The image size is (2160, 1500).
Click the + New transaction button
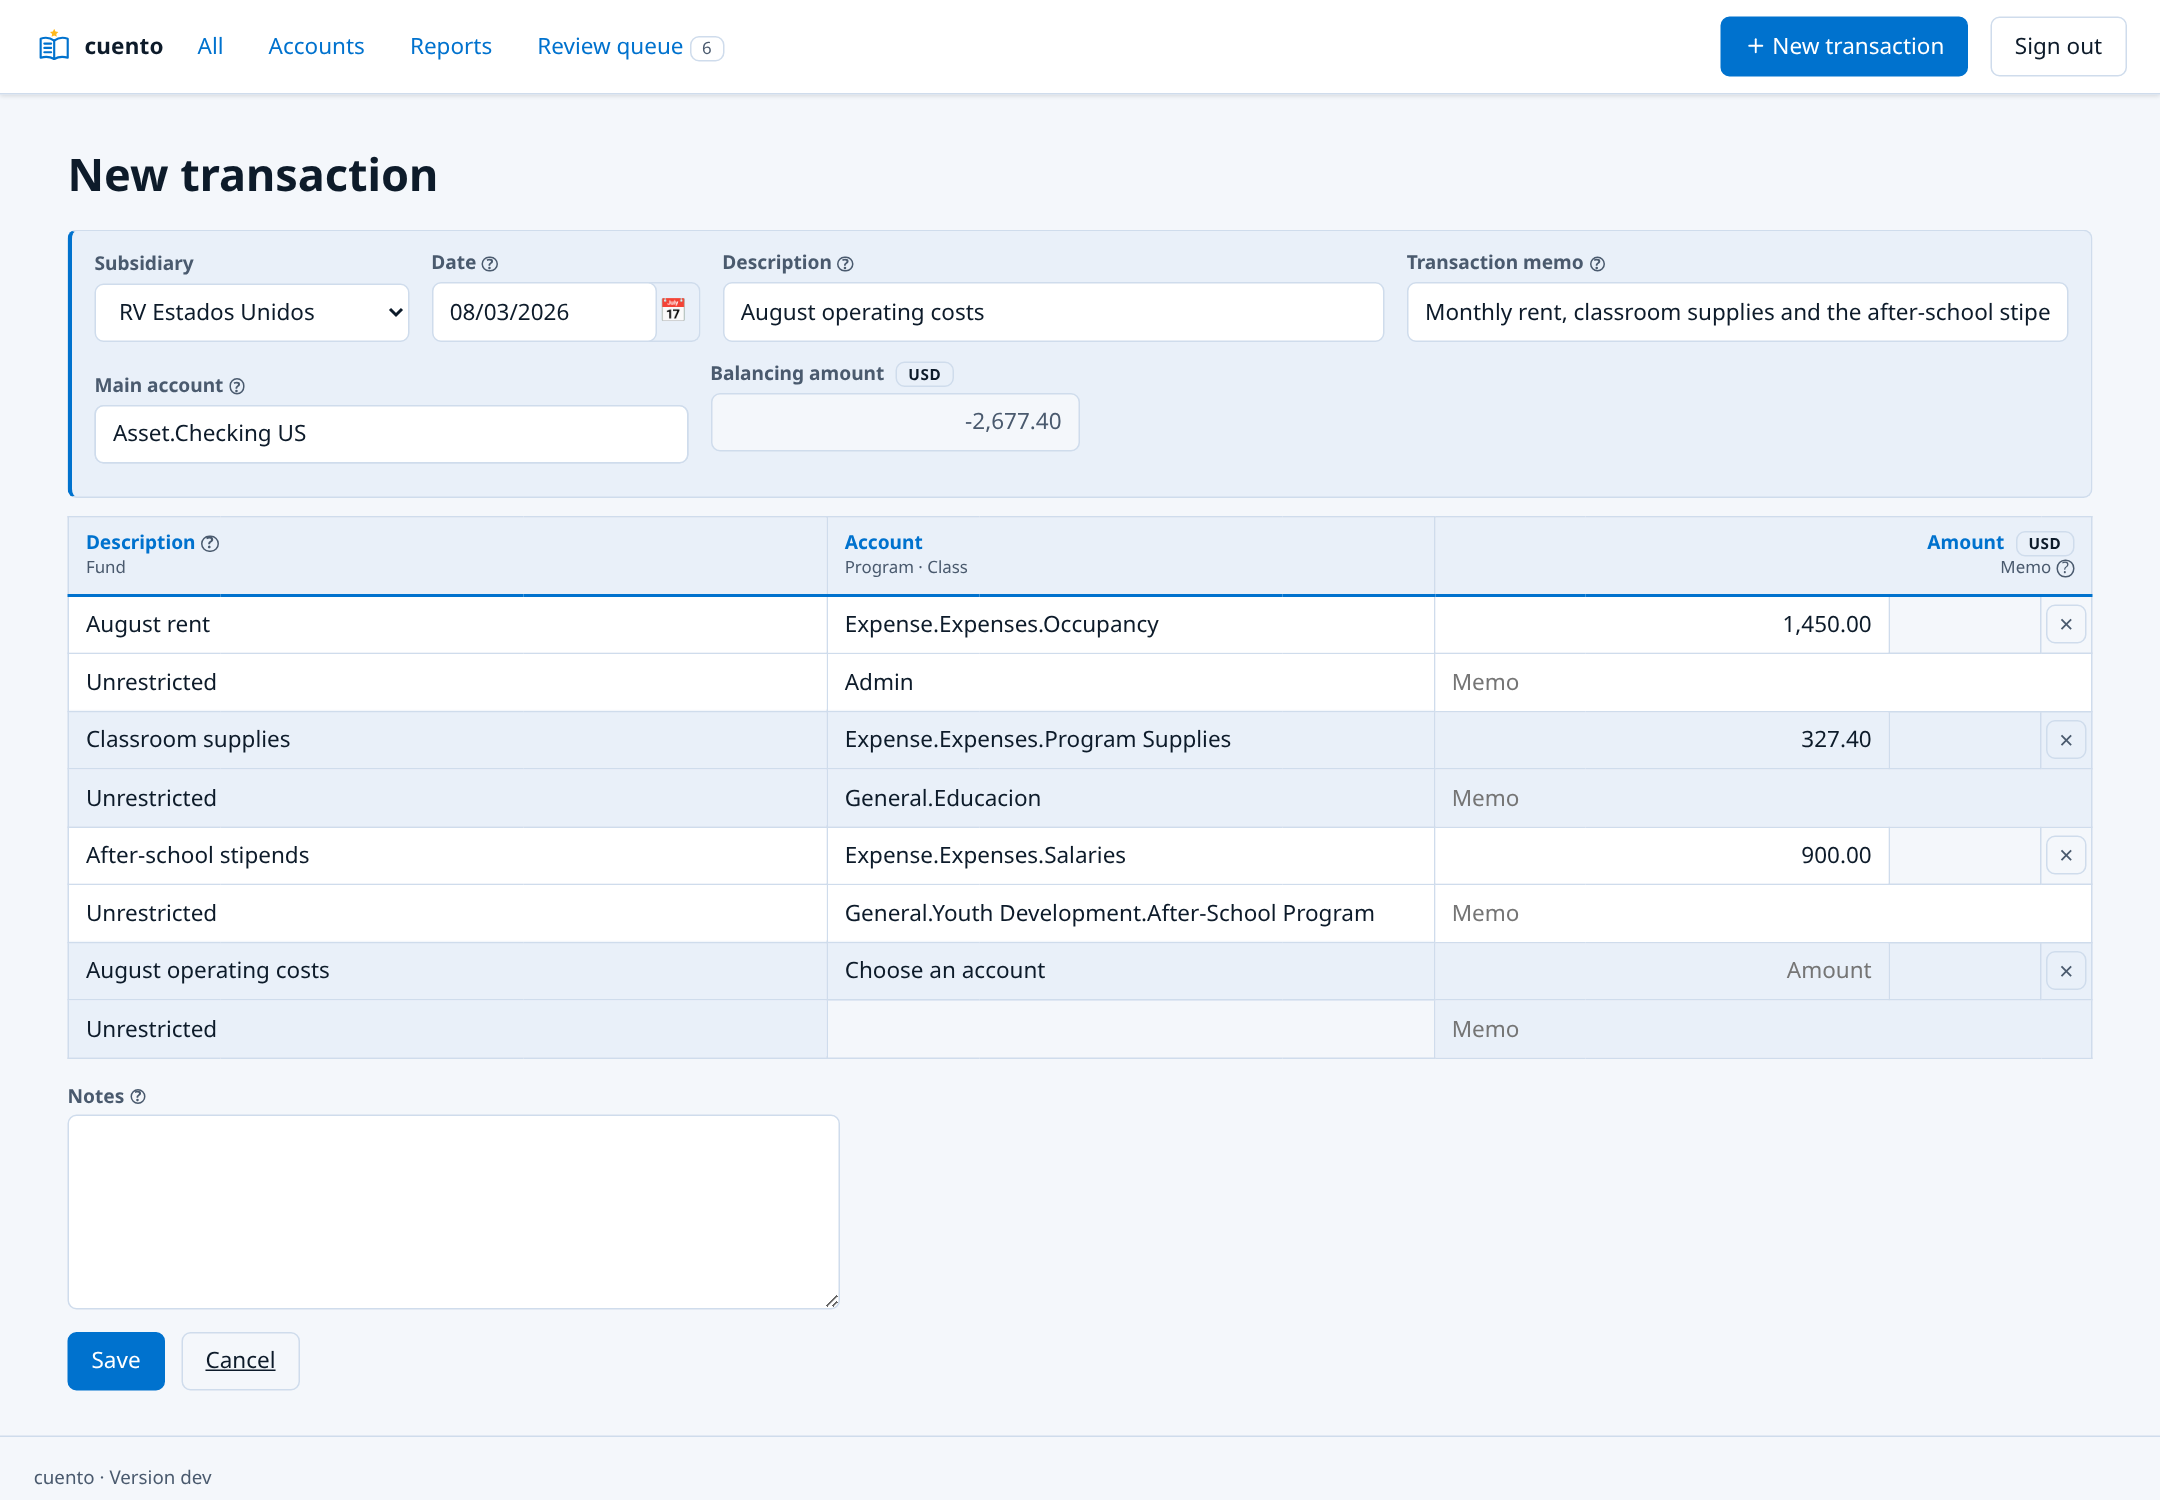tap(1844, 46)
